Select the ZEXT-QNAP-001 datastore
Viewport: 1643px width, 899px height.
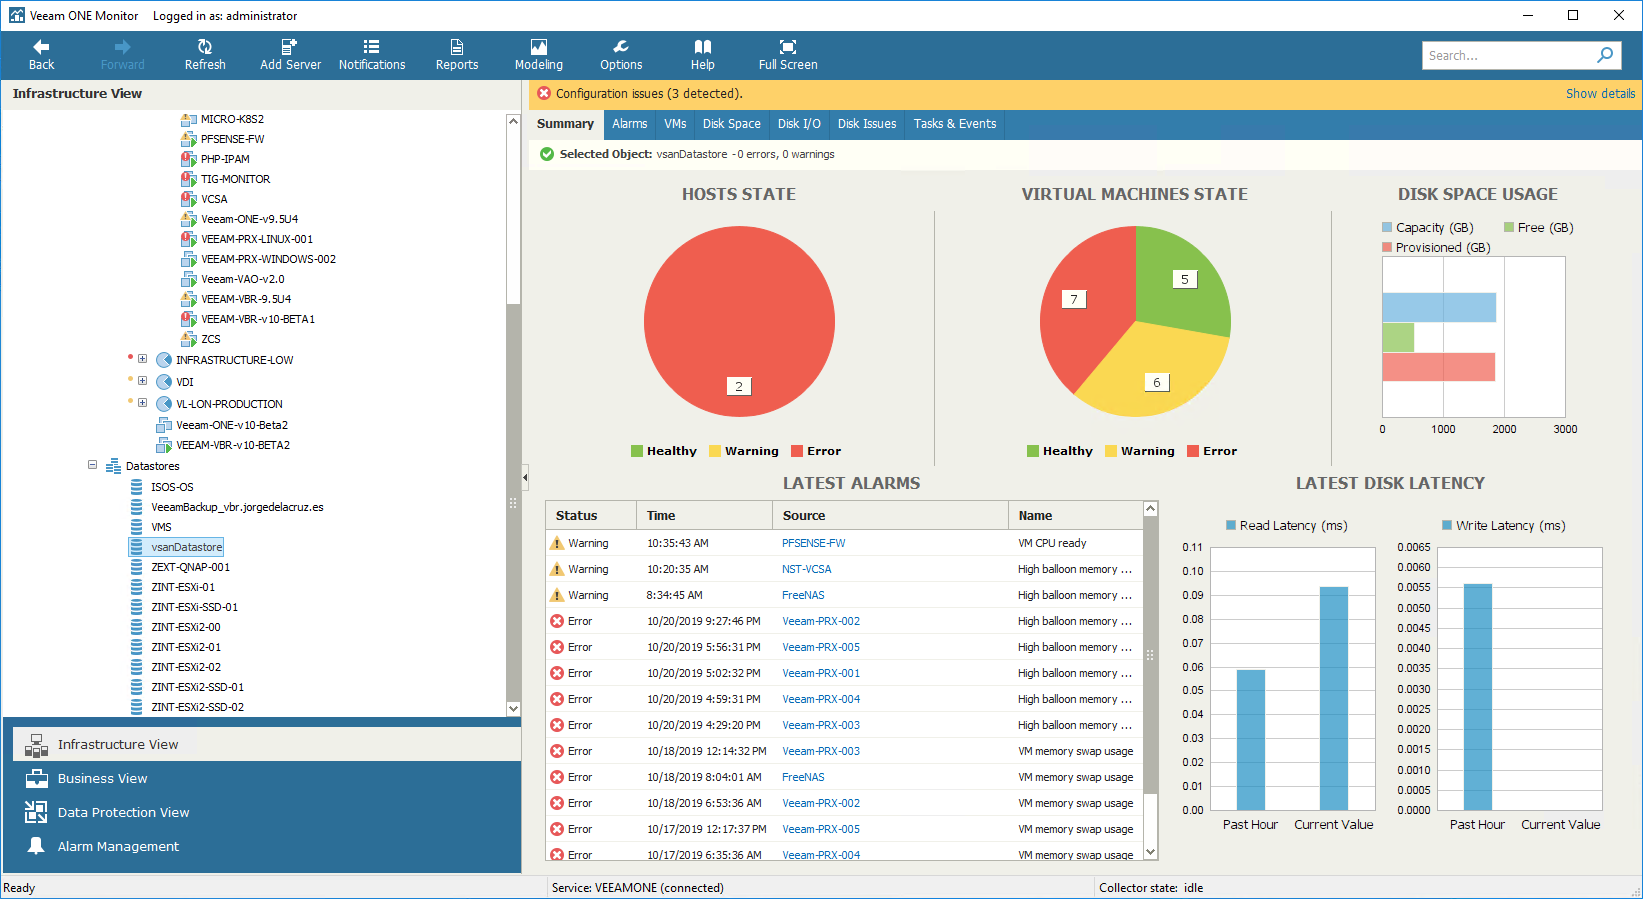[190, 567]
